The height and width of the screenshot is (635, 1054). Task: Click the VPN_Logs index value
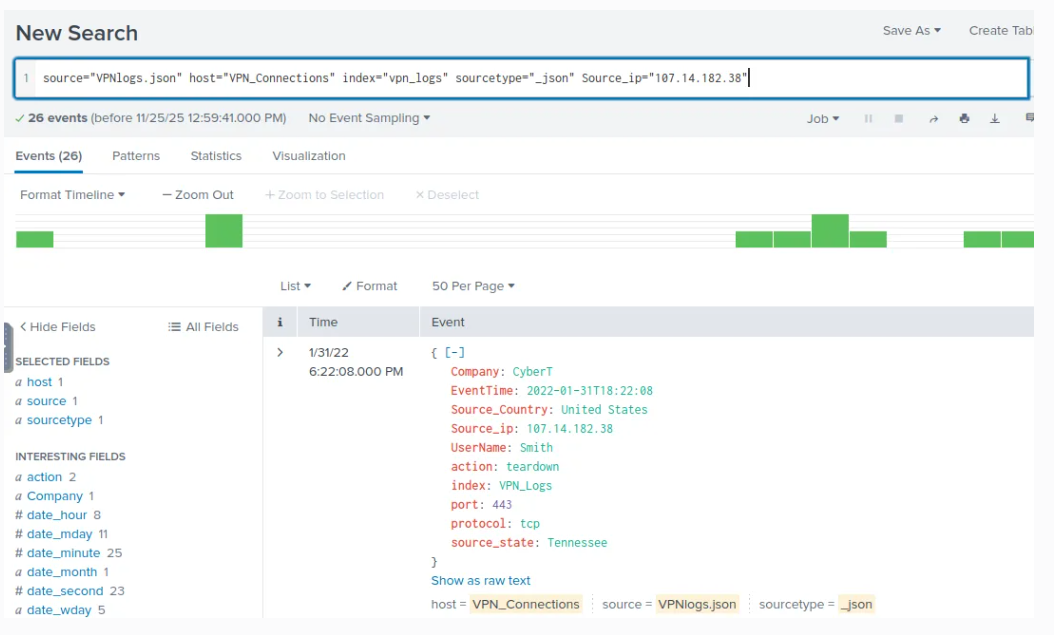tap(525, 486)
